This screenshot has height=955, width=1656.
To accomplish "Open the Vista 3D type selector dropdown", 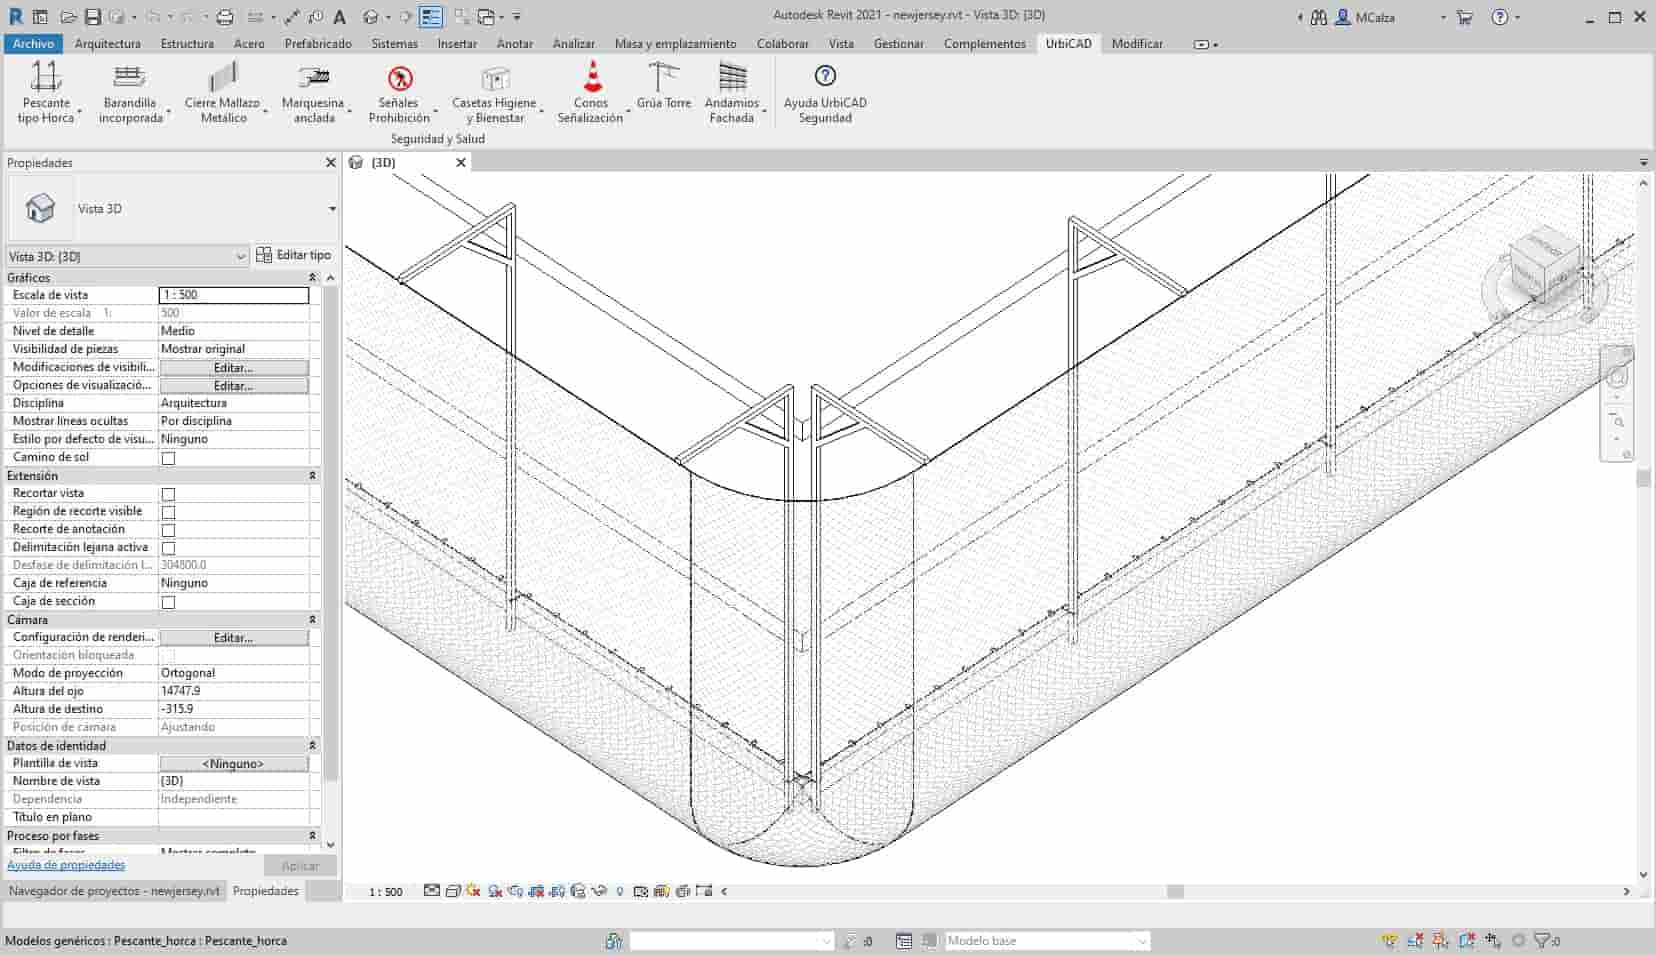I will 332,209.
